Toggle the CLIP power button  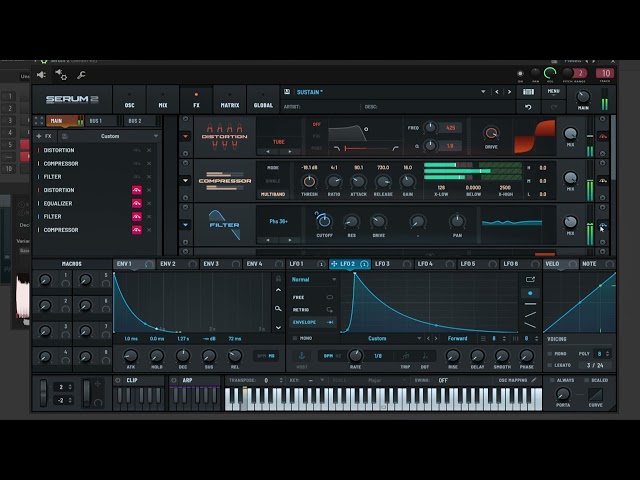click(x=118, y=380)
